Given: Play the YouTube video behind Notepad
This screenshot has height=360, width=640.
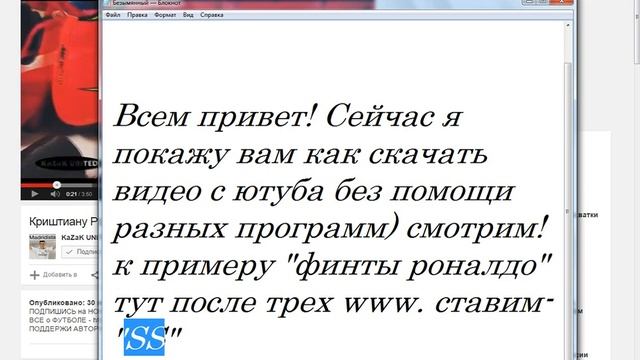Looking at the screenshot, I should coord(35,194).
